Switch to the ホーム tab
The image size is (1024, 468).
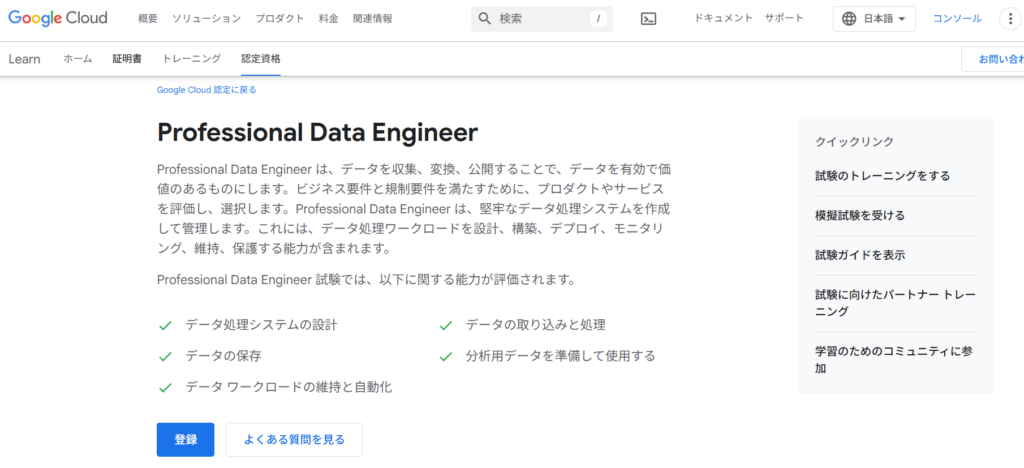(78, 59)
